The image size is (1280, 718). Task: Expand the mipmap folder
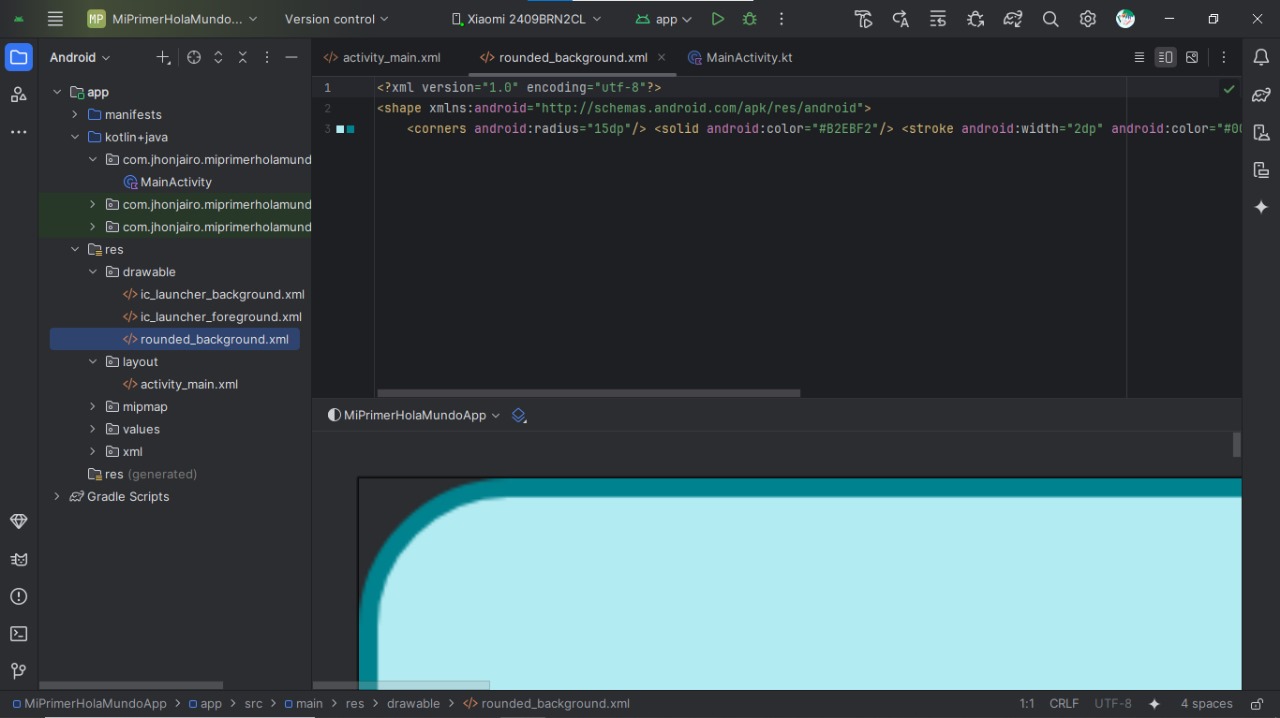pos(93,407)
